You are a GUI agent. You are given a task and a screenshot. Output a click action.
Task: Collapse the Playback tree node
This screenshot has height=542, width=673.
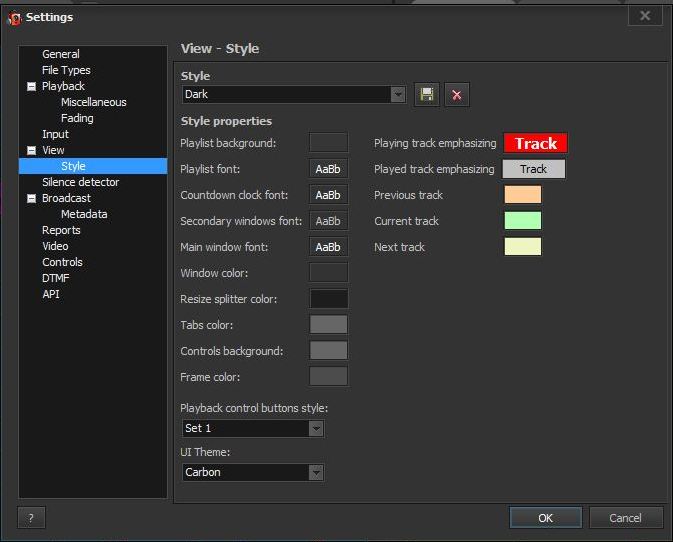31,86
